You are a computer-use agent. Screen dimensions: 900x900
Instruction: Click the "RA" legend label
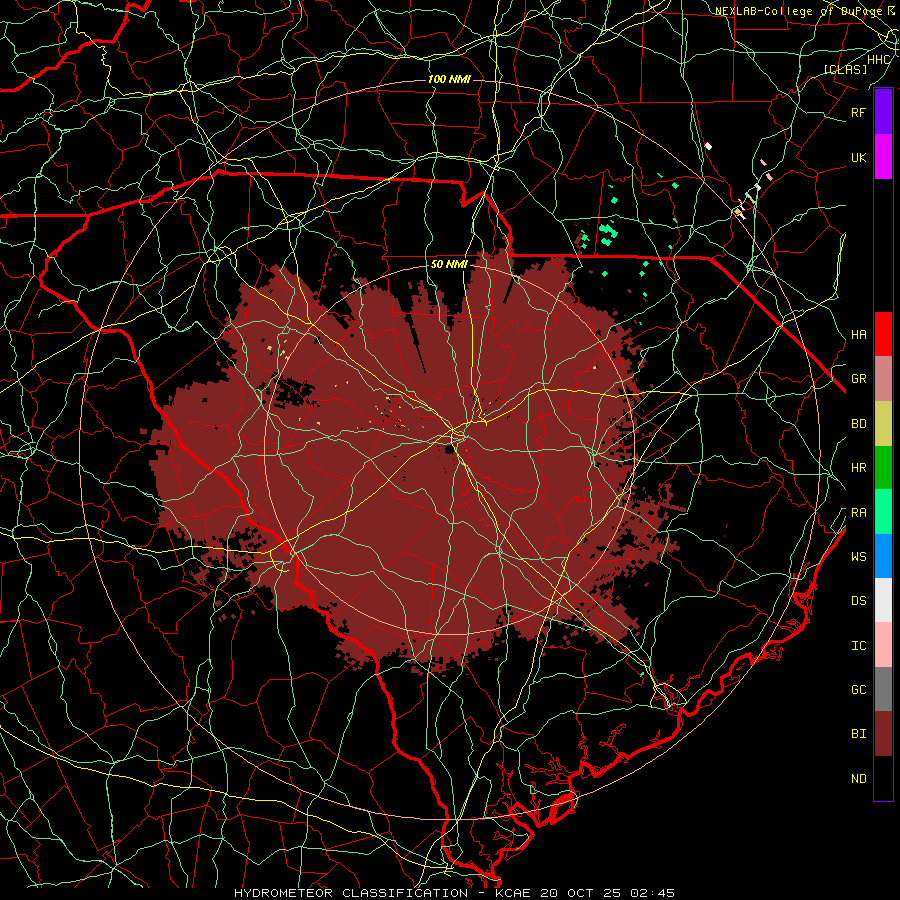[858, 513]
